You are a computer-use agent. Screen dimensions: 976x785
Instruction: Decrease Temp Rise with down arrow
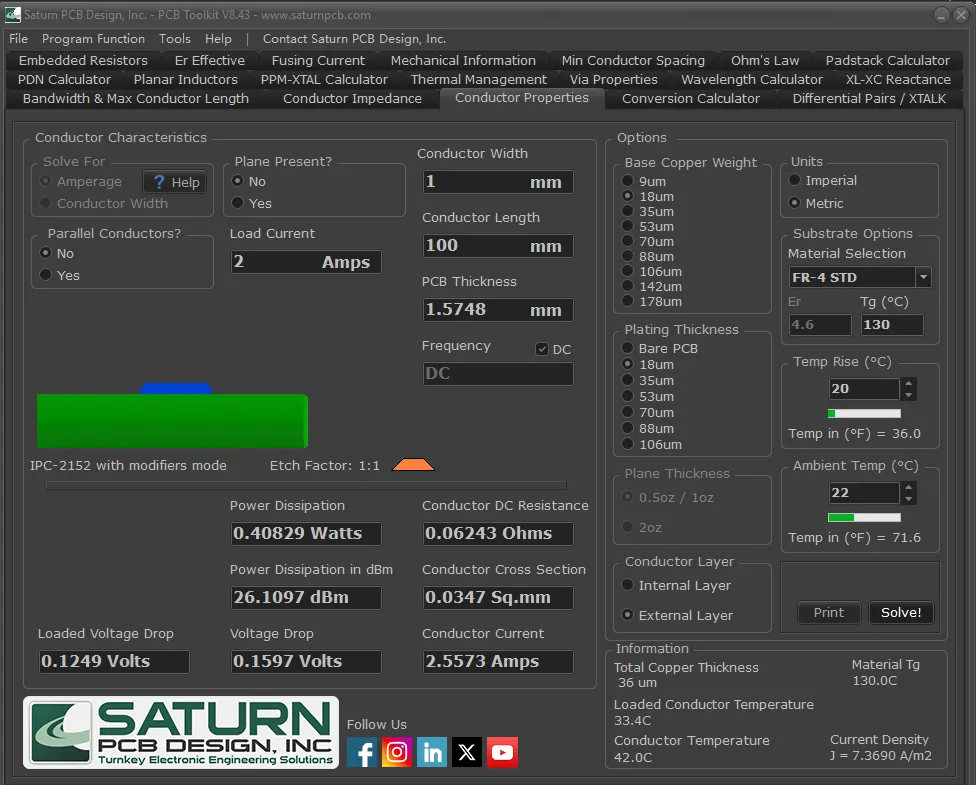(908, 395)
